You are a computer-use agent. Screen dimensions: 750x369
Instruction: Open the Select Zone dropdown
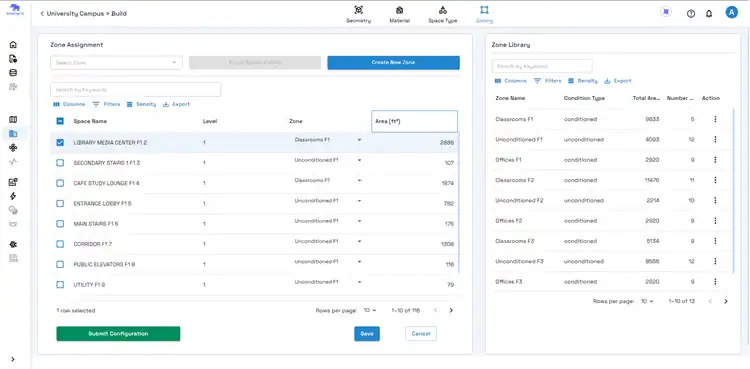coord(116,63)
